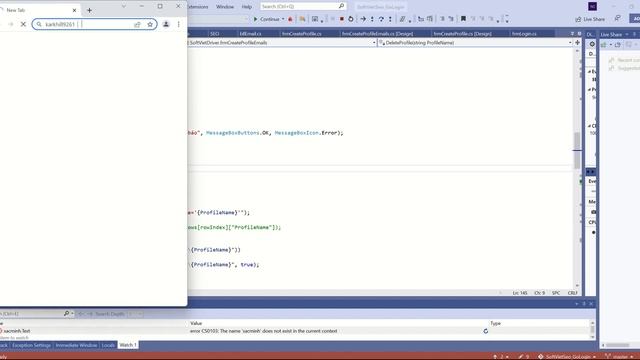Viewport: 640px width, 360px height.
Task: Close the New Tab tab in Chrome
Action: click(74, 10)
